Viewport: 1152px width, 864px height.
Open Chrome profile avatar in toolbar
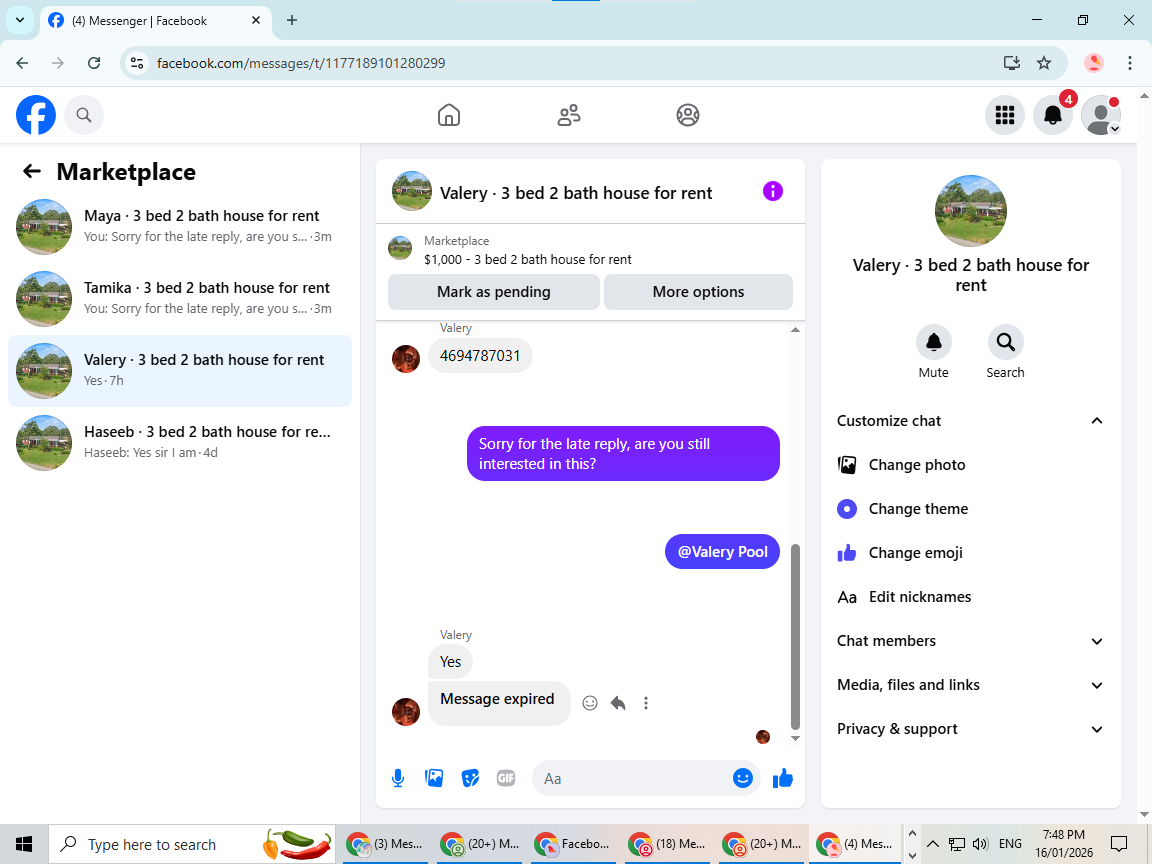tap(1094, 63)
